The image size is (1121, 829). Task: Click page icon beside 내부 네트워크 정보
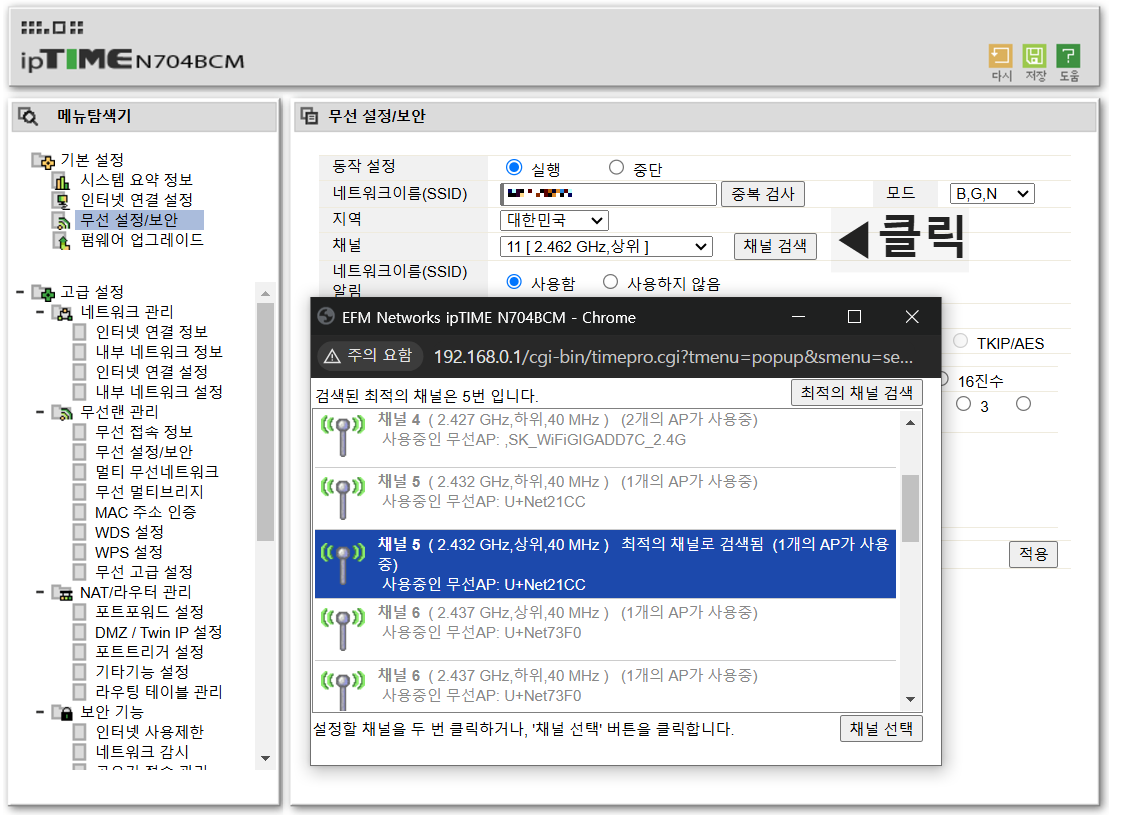(x=81, y=352)
